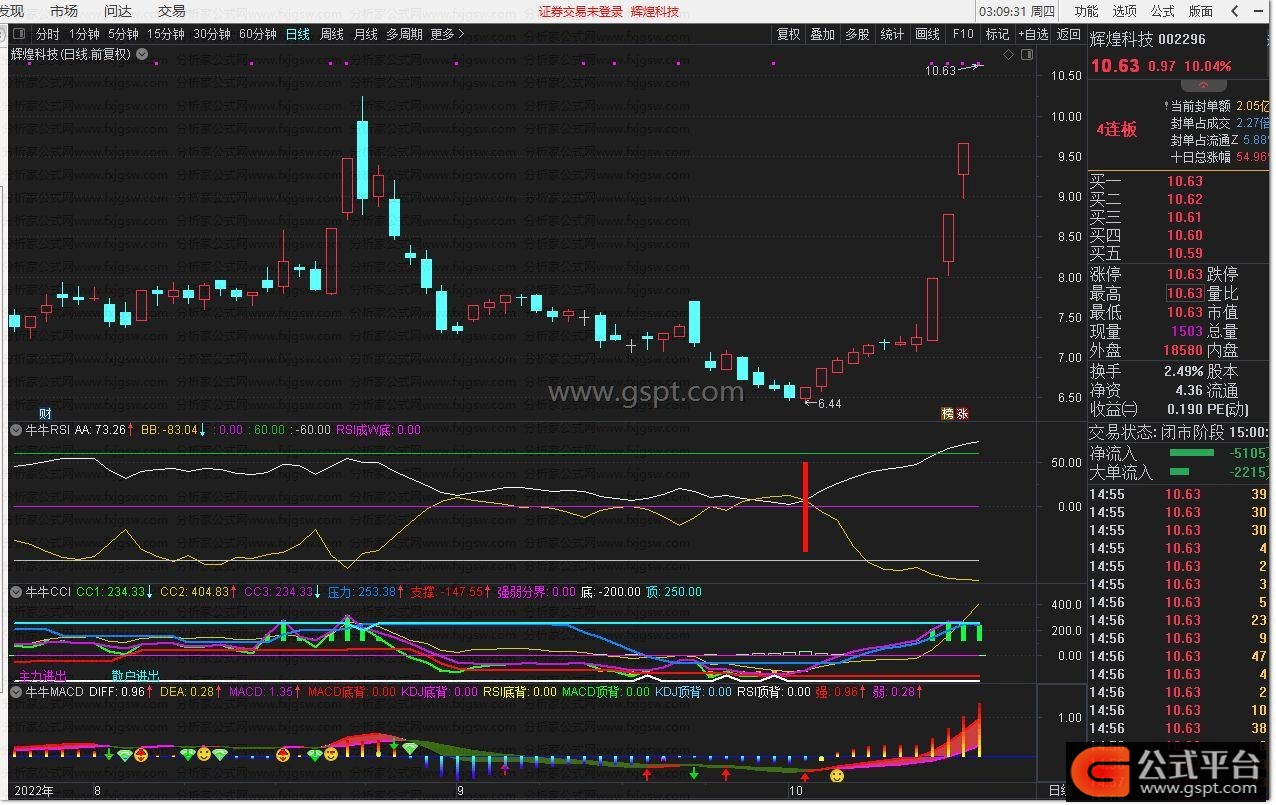
Task: Click the 返回 button in chart toolbar
Action: tap(1069, 34)
